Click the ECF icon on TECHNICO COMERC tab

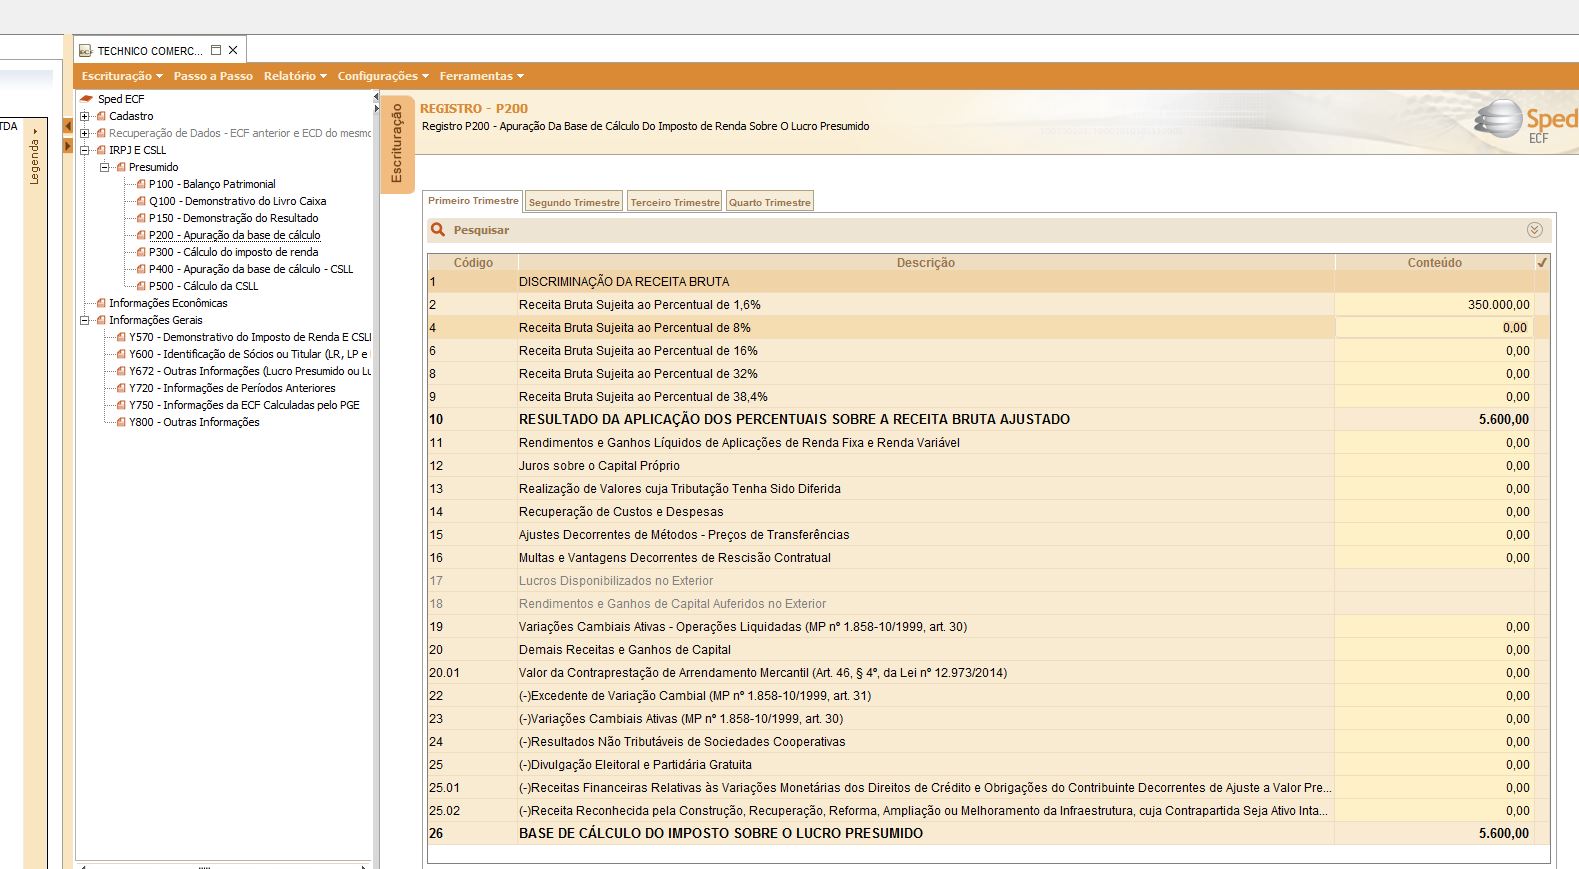[86, 51]
